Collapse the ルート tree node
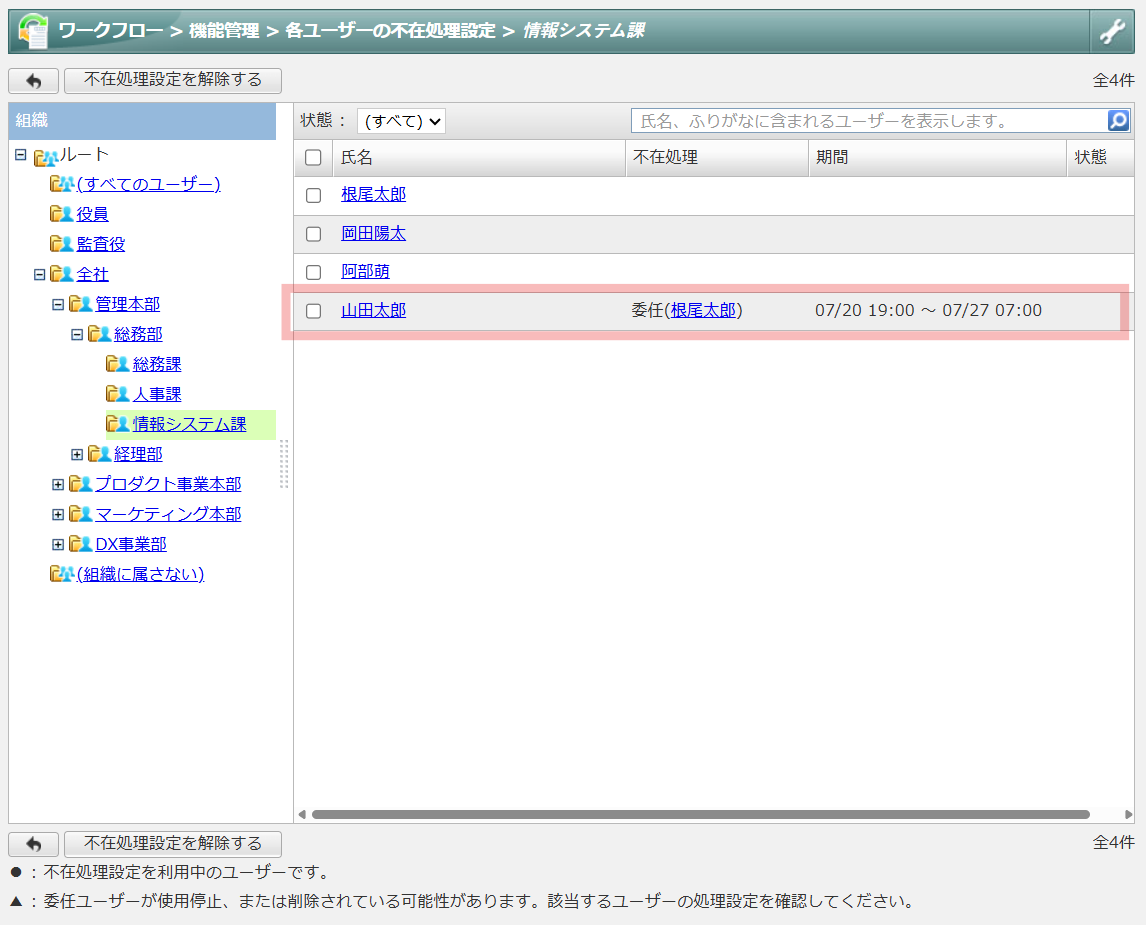Viewport: 1146px width, 925px height. (20, 155)
